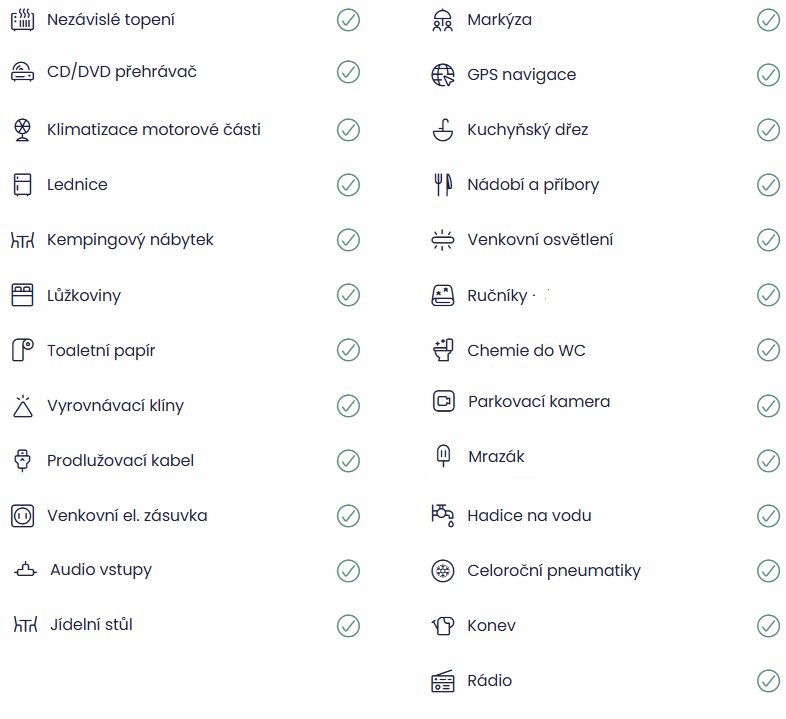Click the Venkovní osvětlení label
The height and width of the screenshot is (719, 786).
coord(540,239)
